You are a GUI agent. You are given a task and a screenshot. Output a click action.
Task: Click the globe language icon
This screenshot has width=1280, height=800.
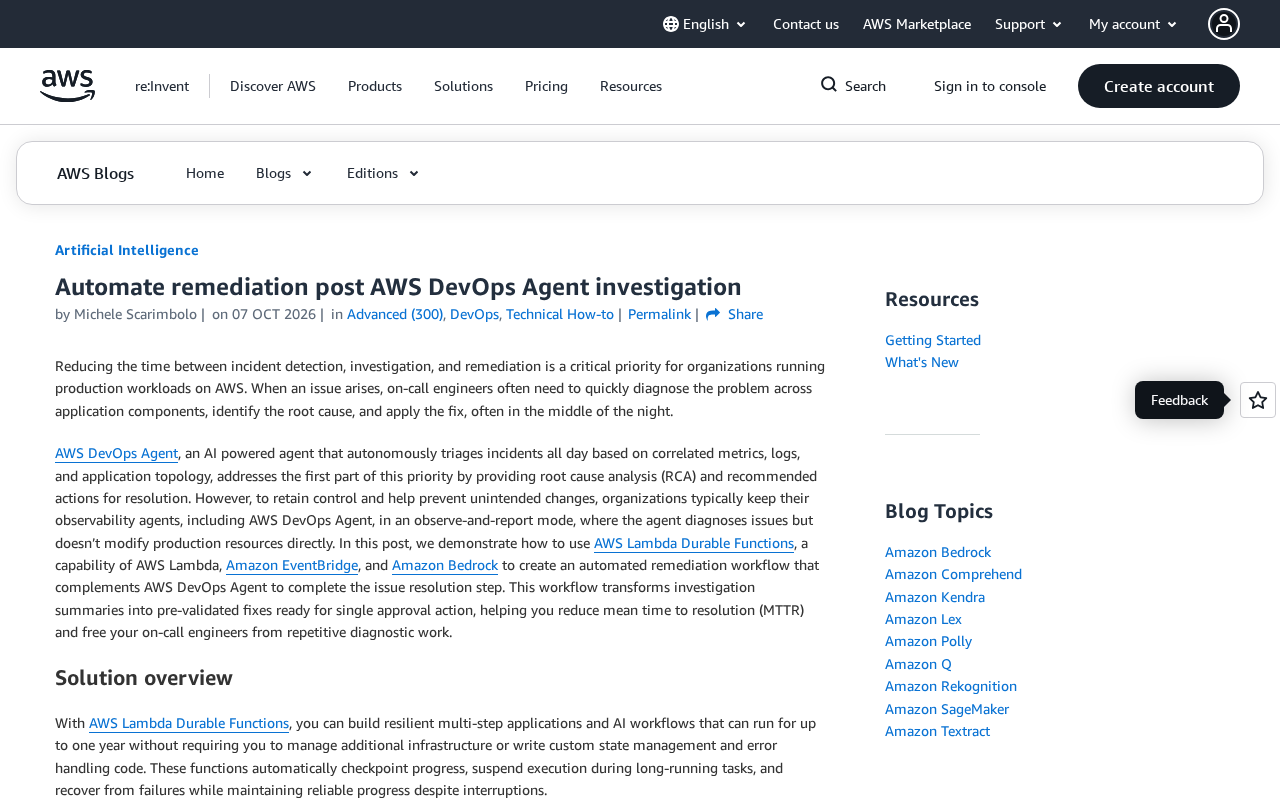click(x=671, y=24)
